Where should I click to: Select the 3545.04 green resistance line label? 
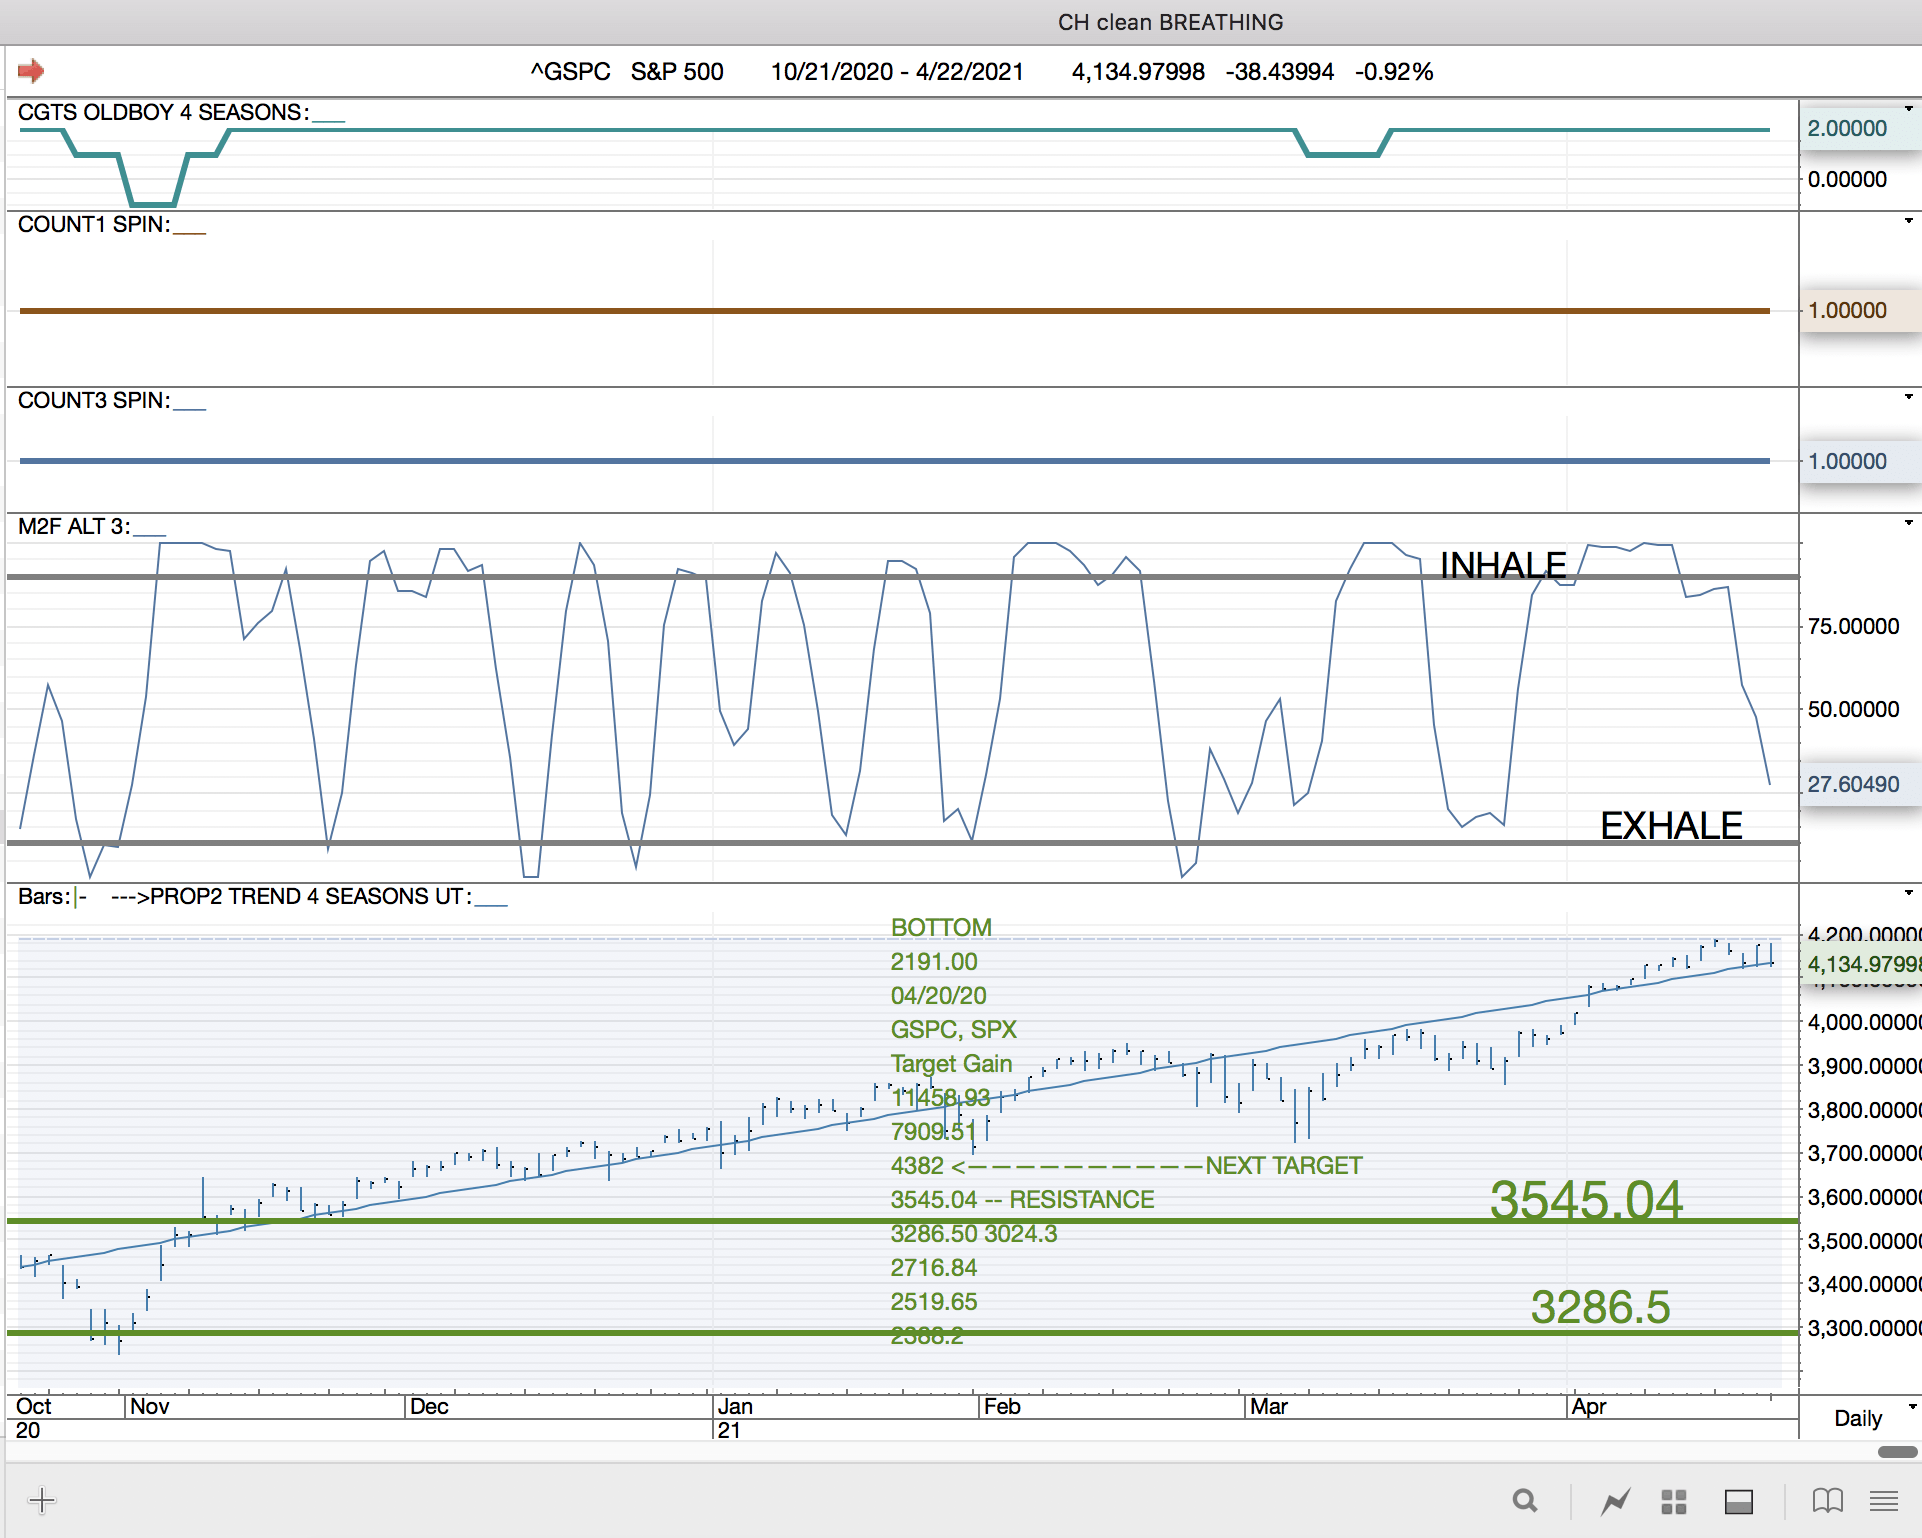1586,1199
